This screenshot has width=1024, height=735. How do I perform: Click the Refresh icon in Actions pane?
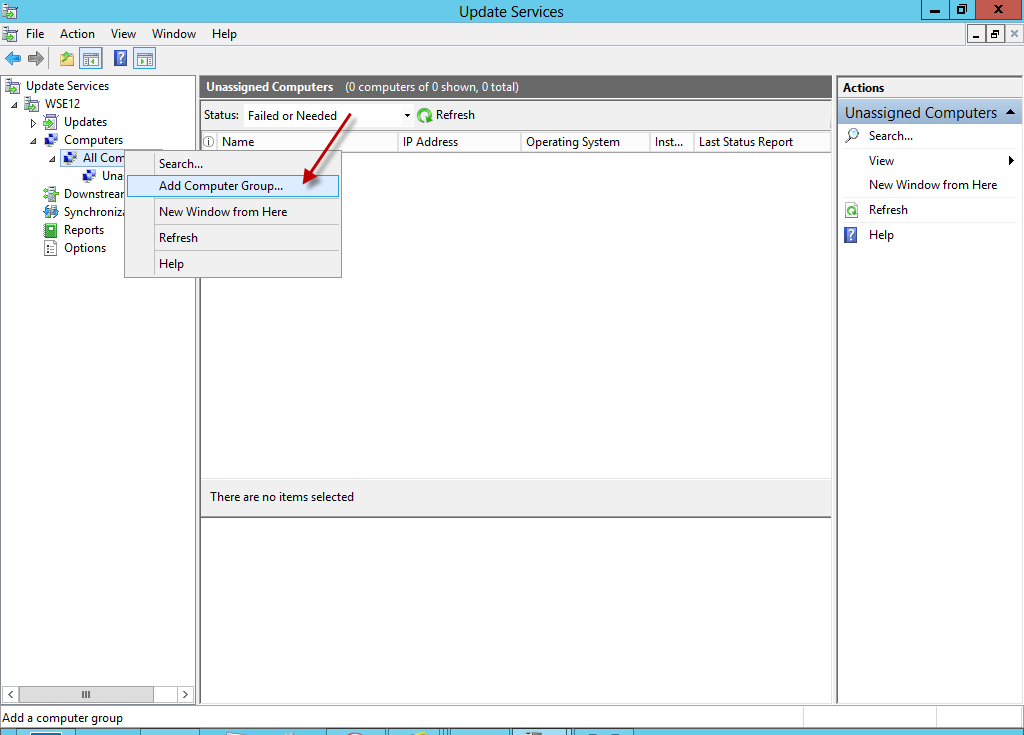pos(852,210)
